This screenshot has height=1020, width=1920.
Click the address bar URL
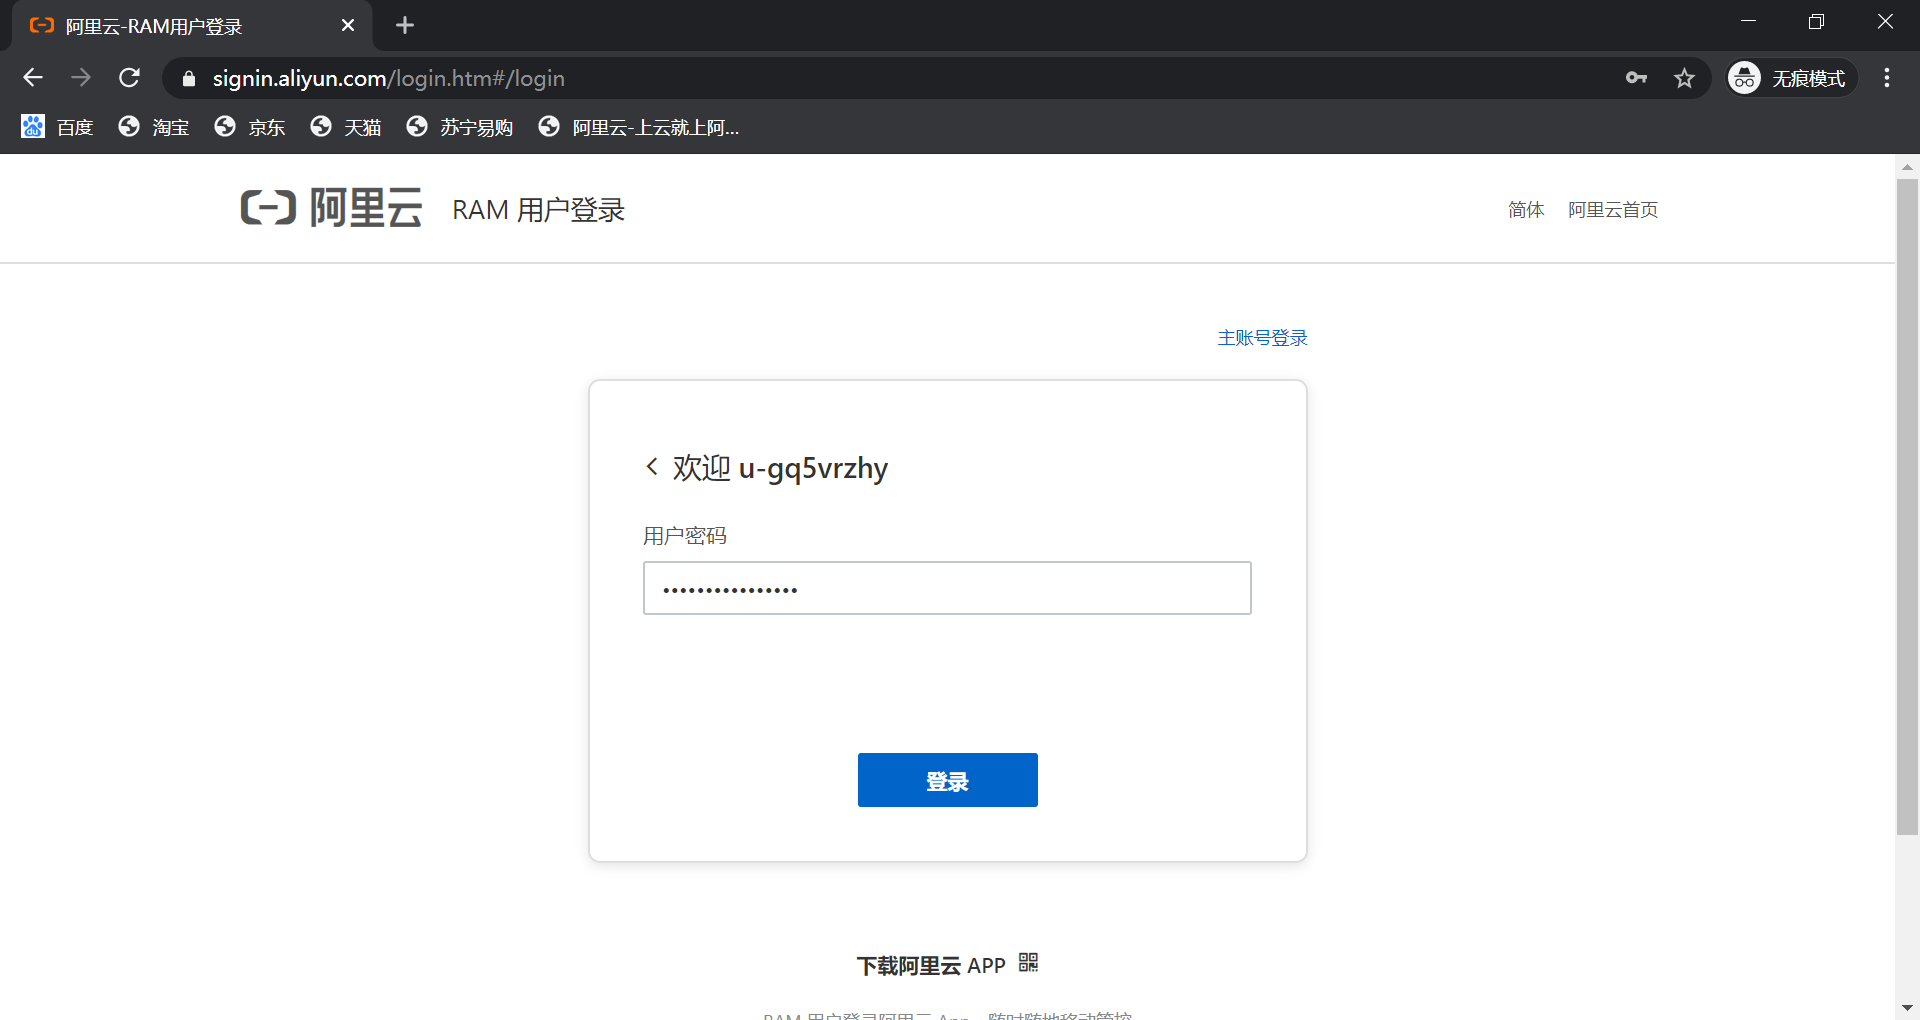tap(389, 78)
